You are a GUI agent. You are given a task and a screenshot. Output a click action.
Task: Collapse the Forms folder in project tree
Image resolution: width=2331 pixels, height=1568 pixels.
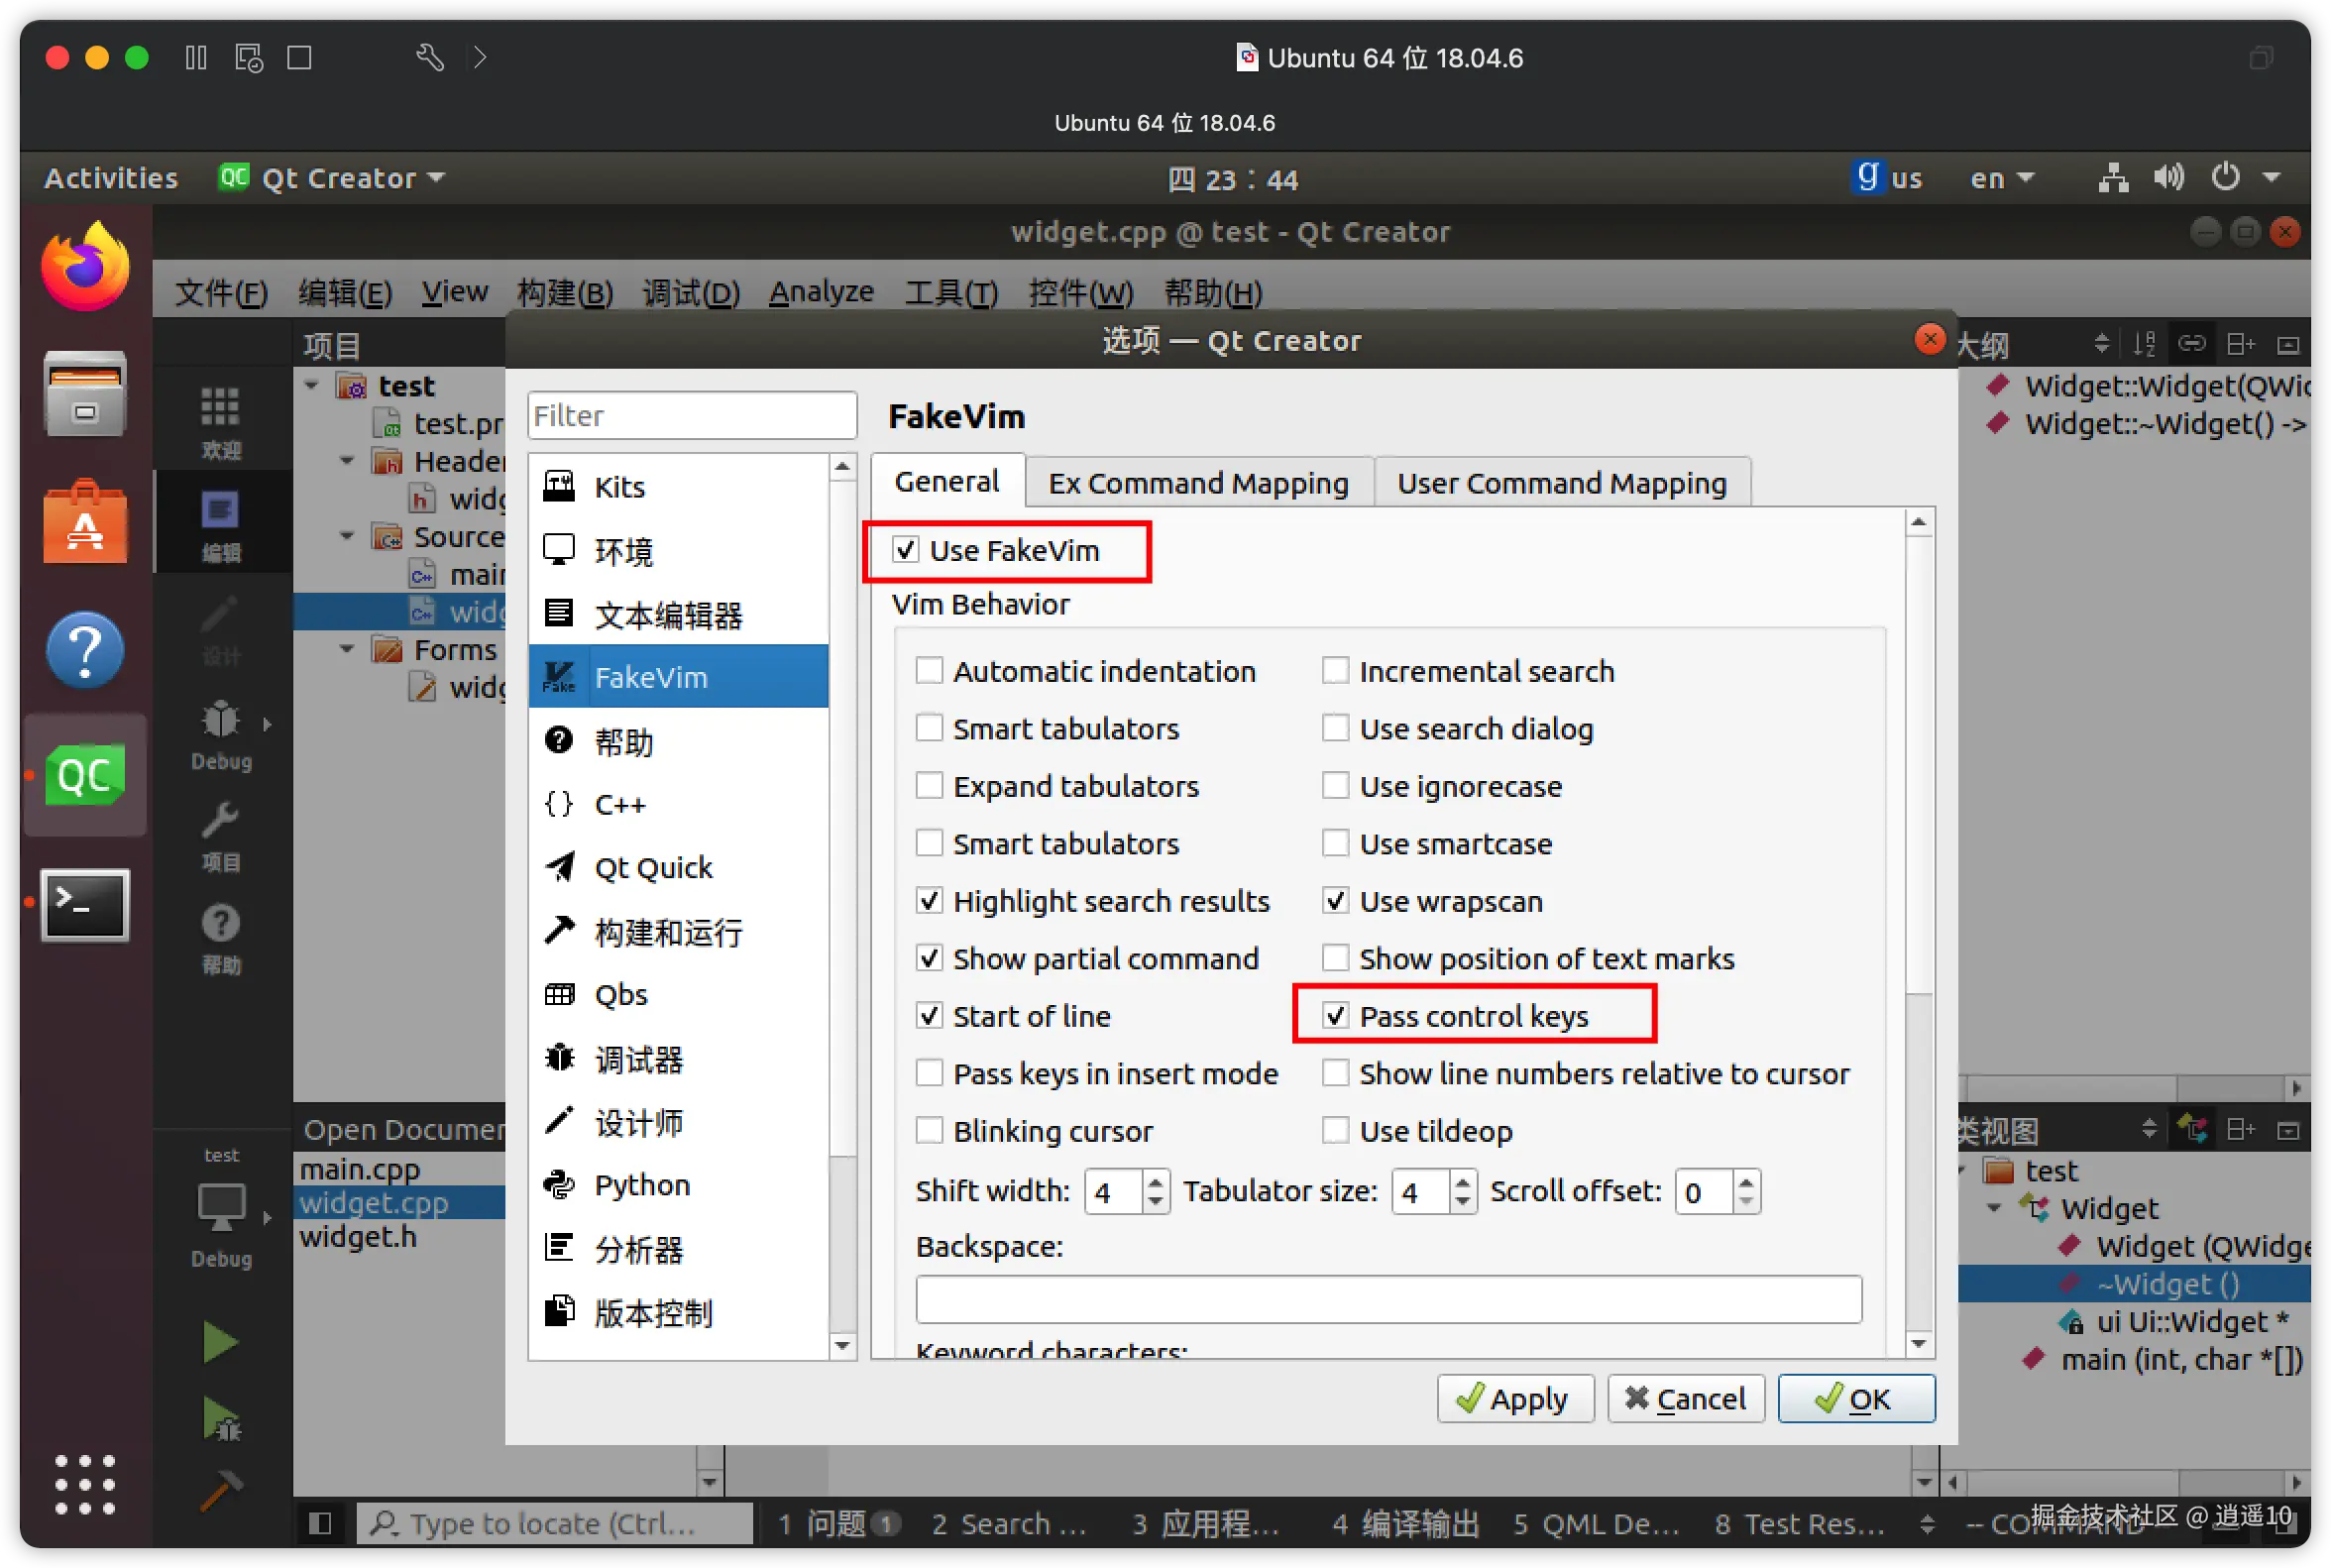pos(347,649)
